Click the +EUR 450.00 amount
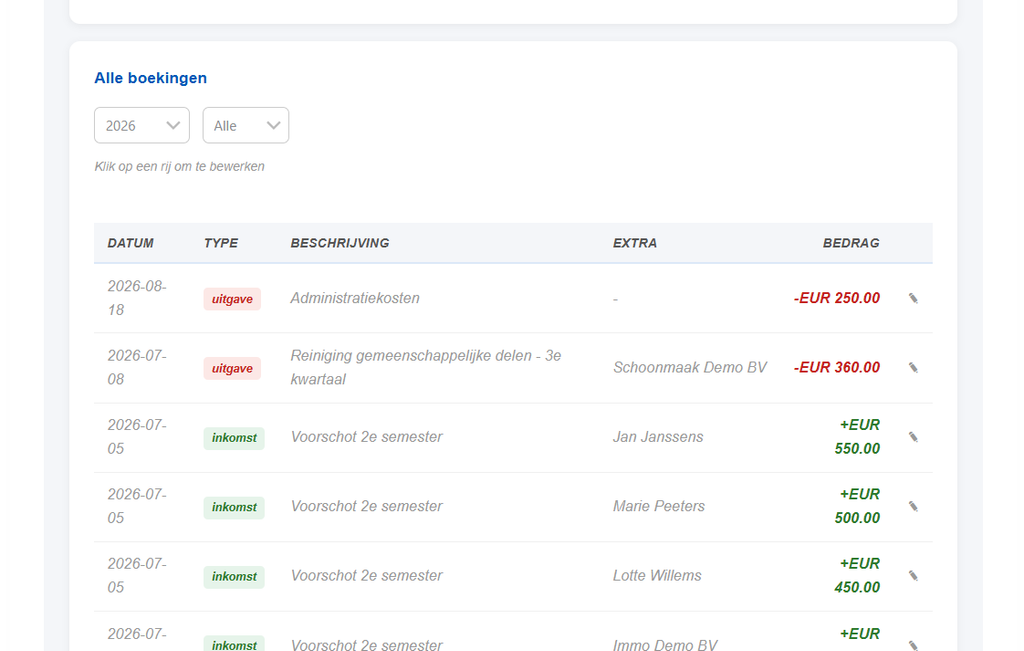Screen dimensions: 1024x651 857,575
